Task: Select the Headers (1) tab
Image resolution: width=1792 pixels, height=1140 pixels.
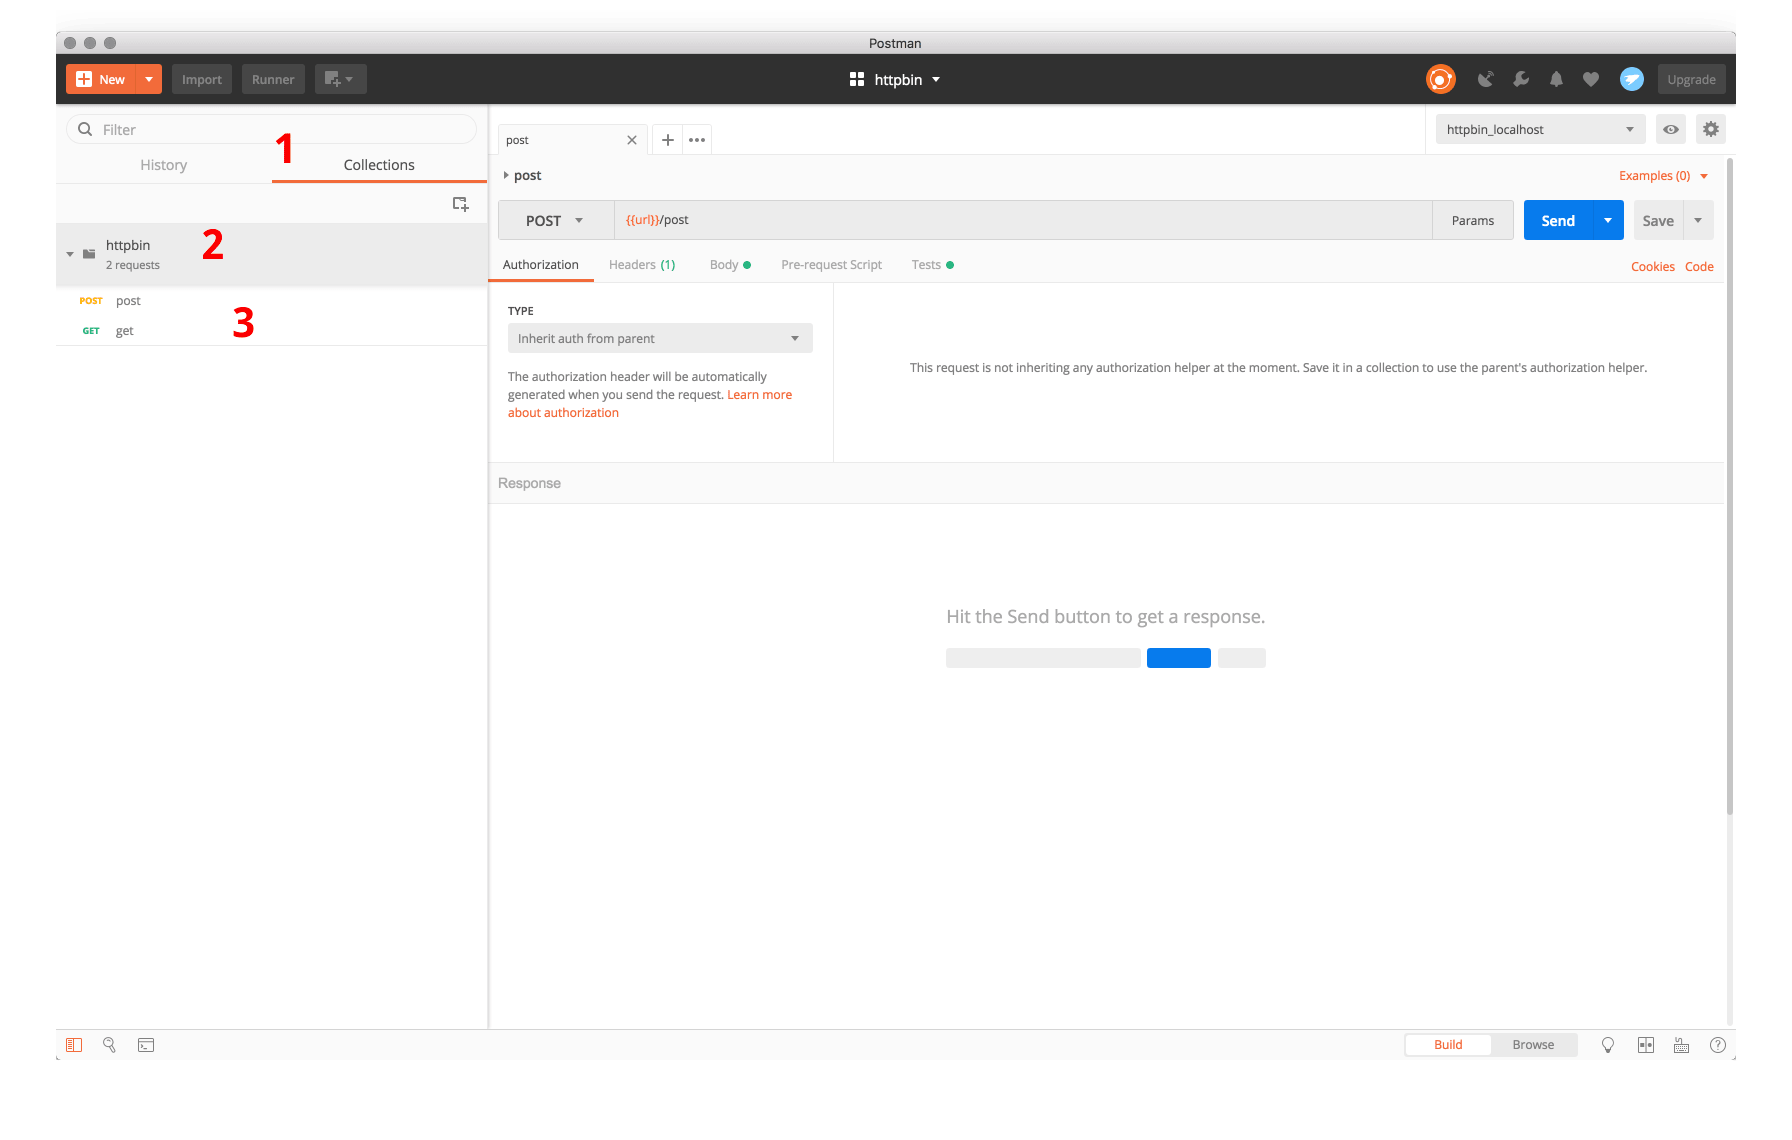Action: click(x=642, y=265)
